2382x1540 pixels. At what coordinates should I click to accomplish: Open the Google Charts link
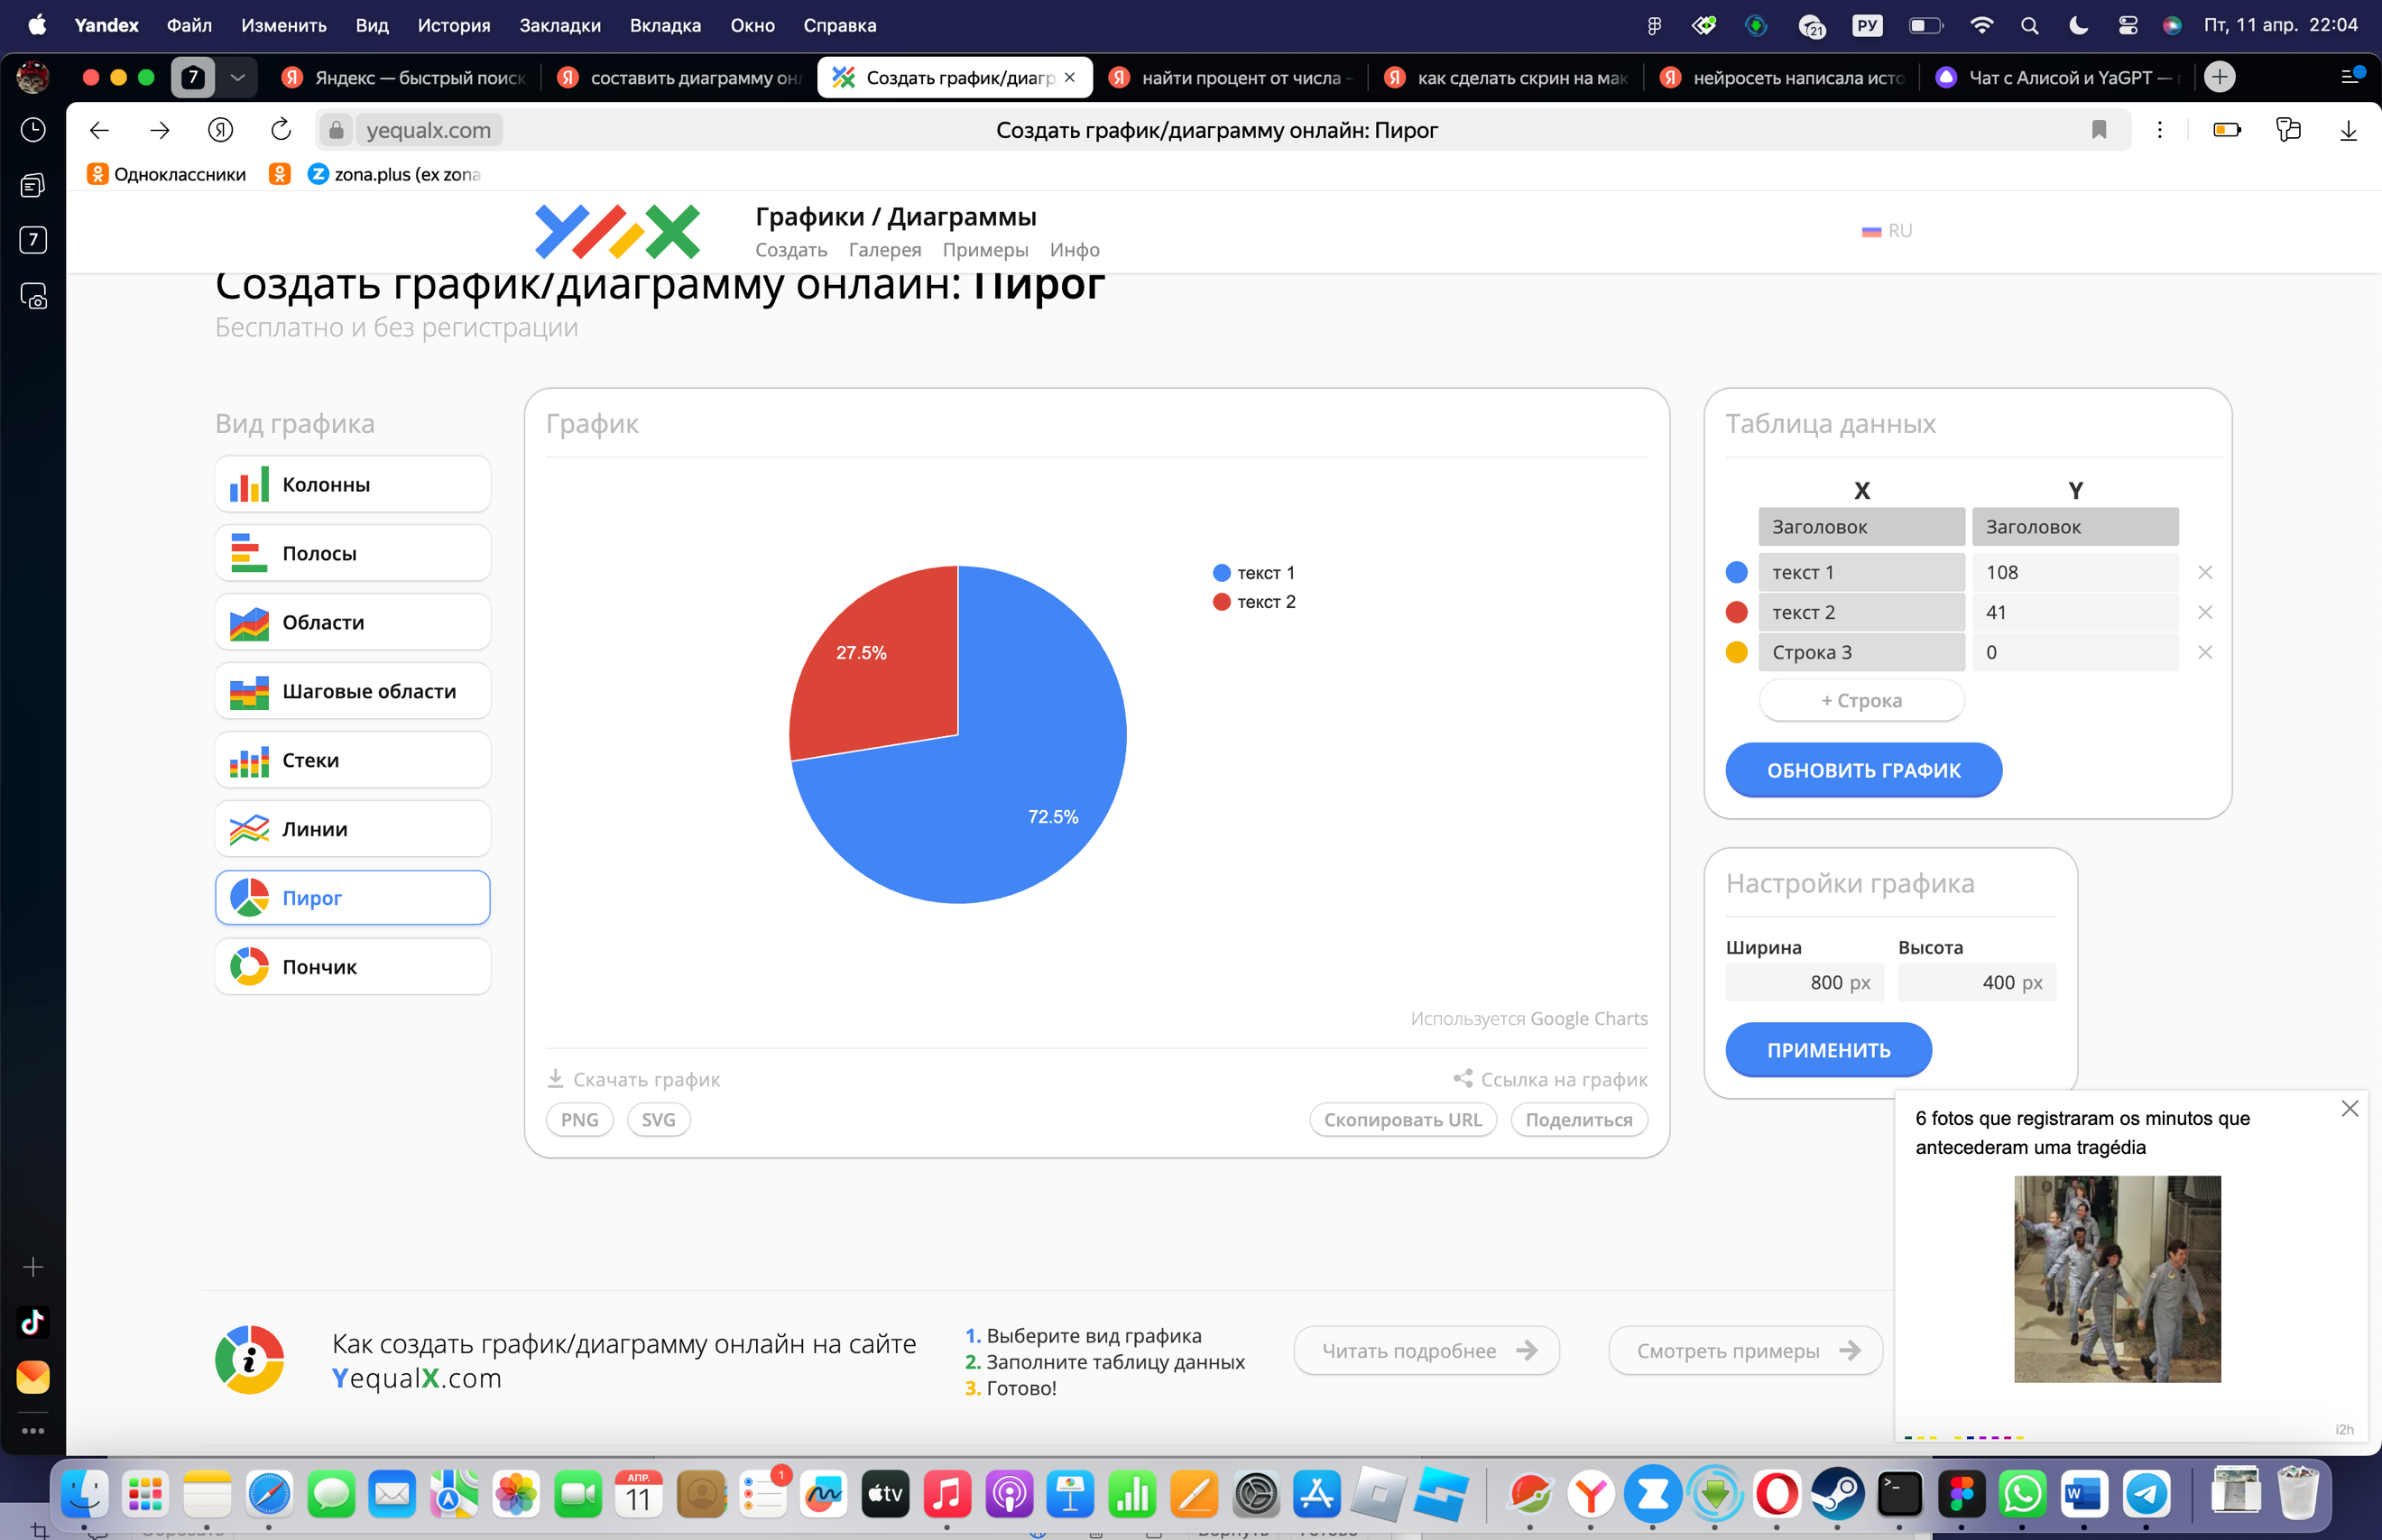[1588, 1018]
